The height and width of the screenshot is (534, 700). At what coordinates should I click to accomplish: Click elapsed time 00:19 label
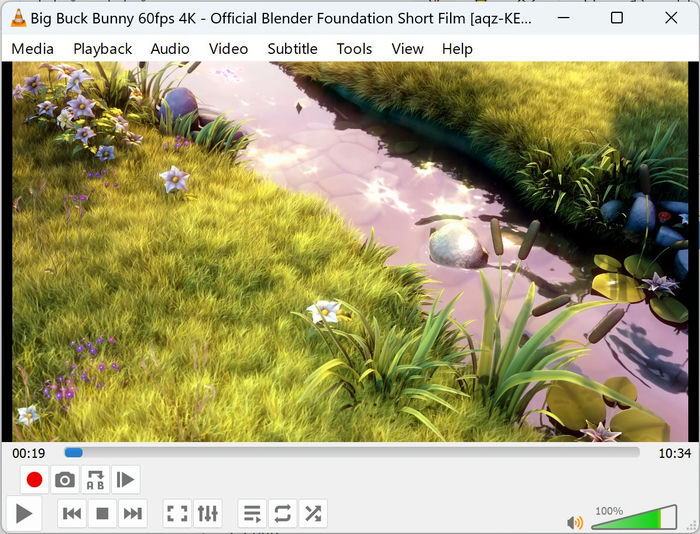click(x=29, y=454)
